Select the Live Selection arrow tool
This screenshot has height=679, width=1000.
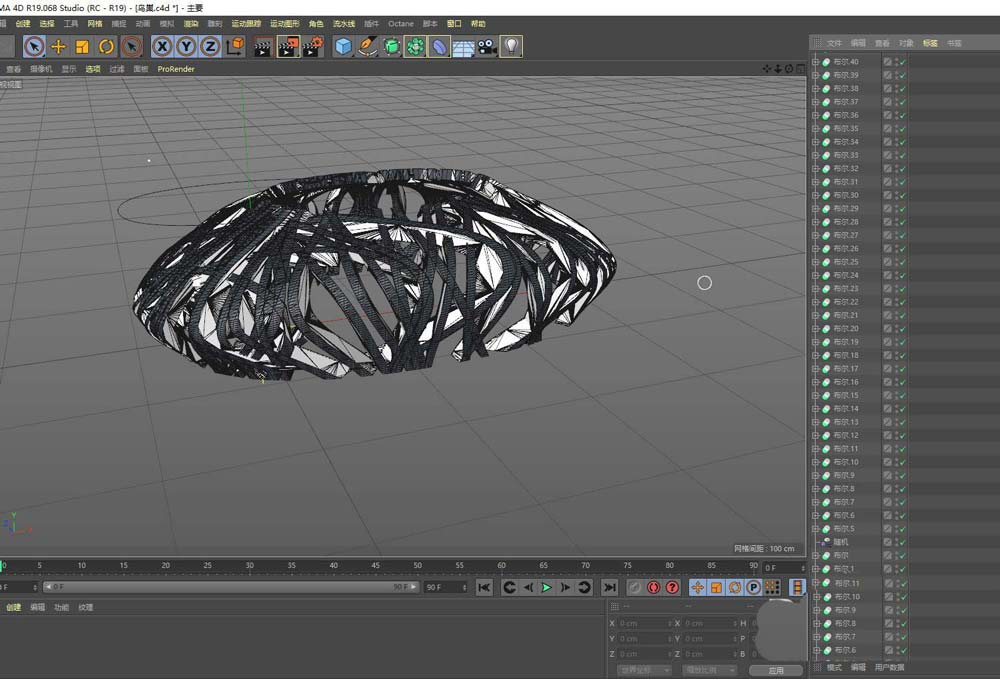pyautogui.click(x=34, y=47)
